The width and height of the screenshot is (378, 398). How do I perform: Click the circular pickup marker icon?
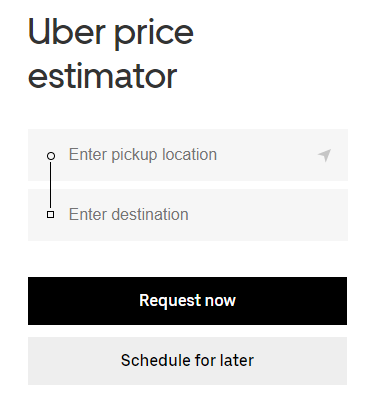click(x=51, y=156)
